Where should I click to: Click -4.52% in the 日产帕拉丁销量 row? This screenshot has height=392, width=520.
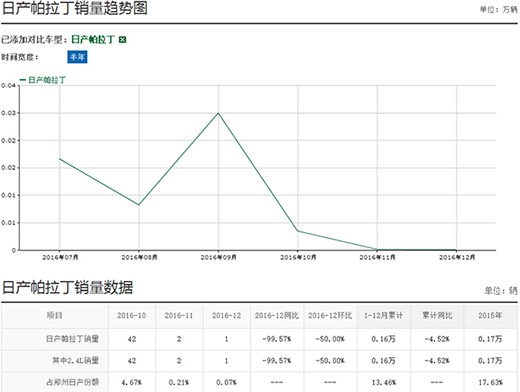[437, 339]
